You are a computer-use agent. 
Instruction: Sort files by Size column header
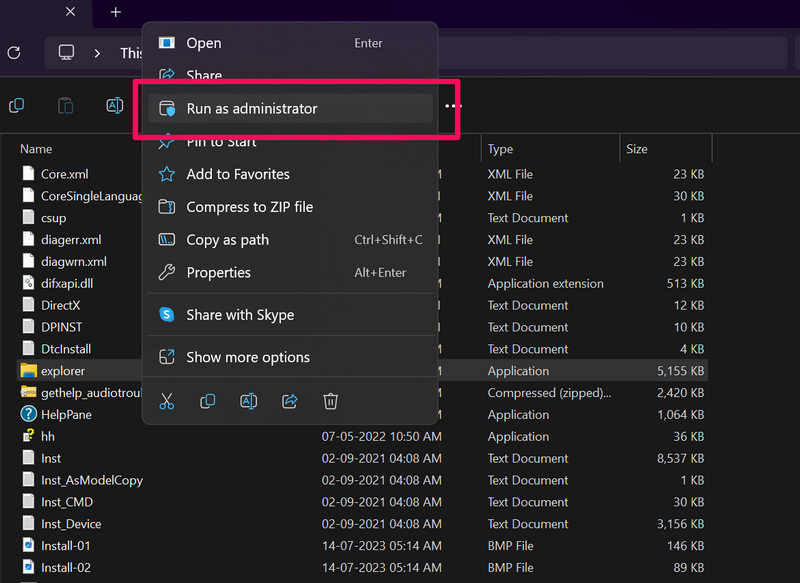pos(637,149)
